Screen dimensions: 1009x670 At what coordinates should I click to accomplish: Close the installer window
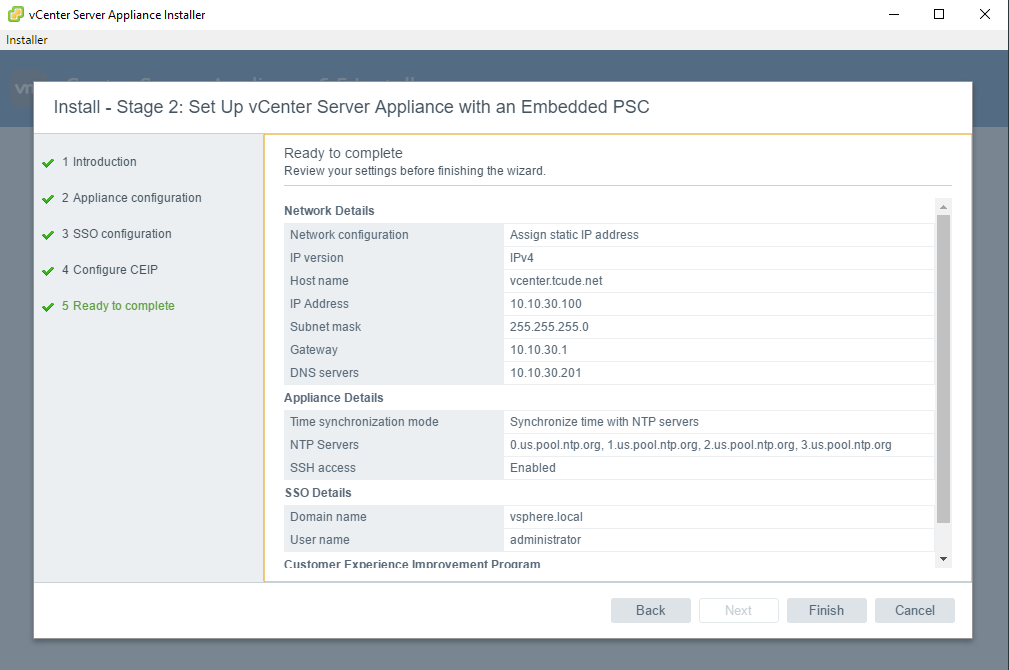985,14
